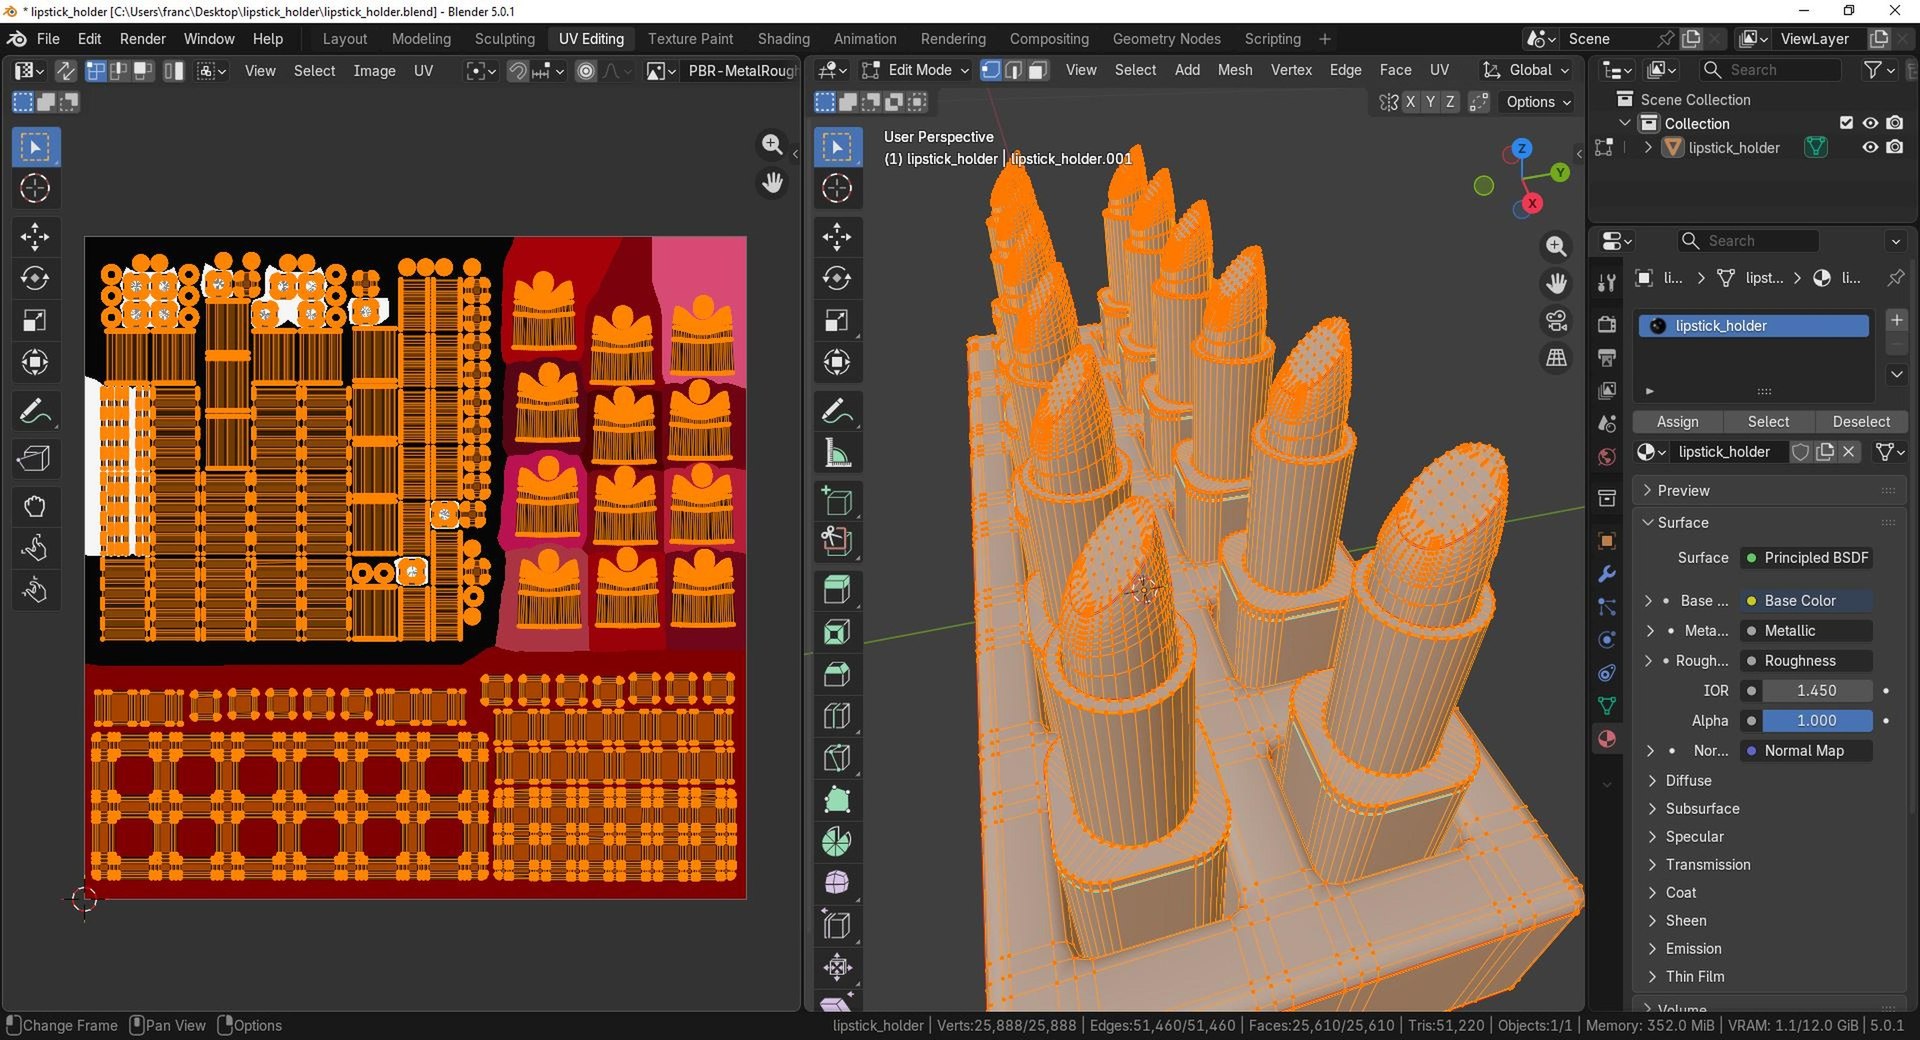
Task: Open the Global transform orientation dropdown
Action: coord(1525,70)
